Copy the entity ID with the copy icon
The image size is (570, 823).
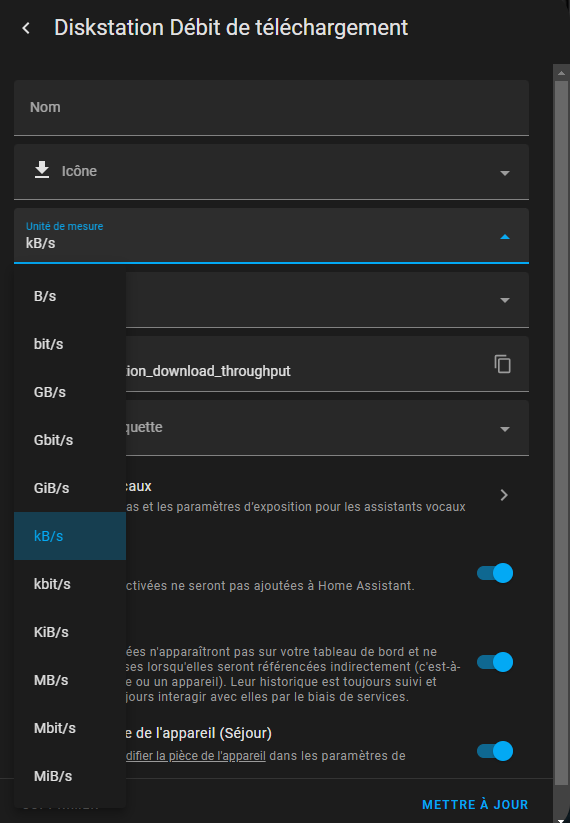[x=502, y=364]
